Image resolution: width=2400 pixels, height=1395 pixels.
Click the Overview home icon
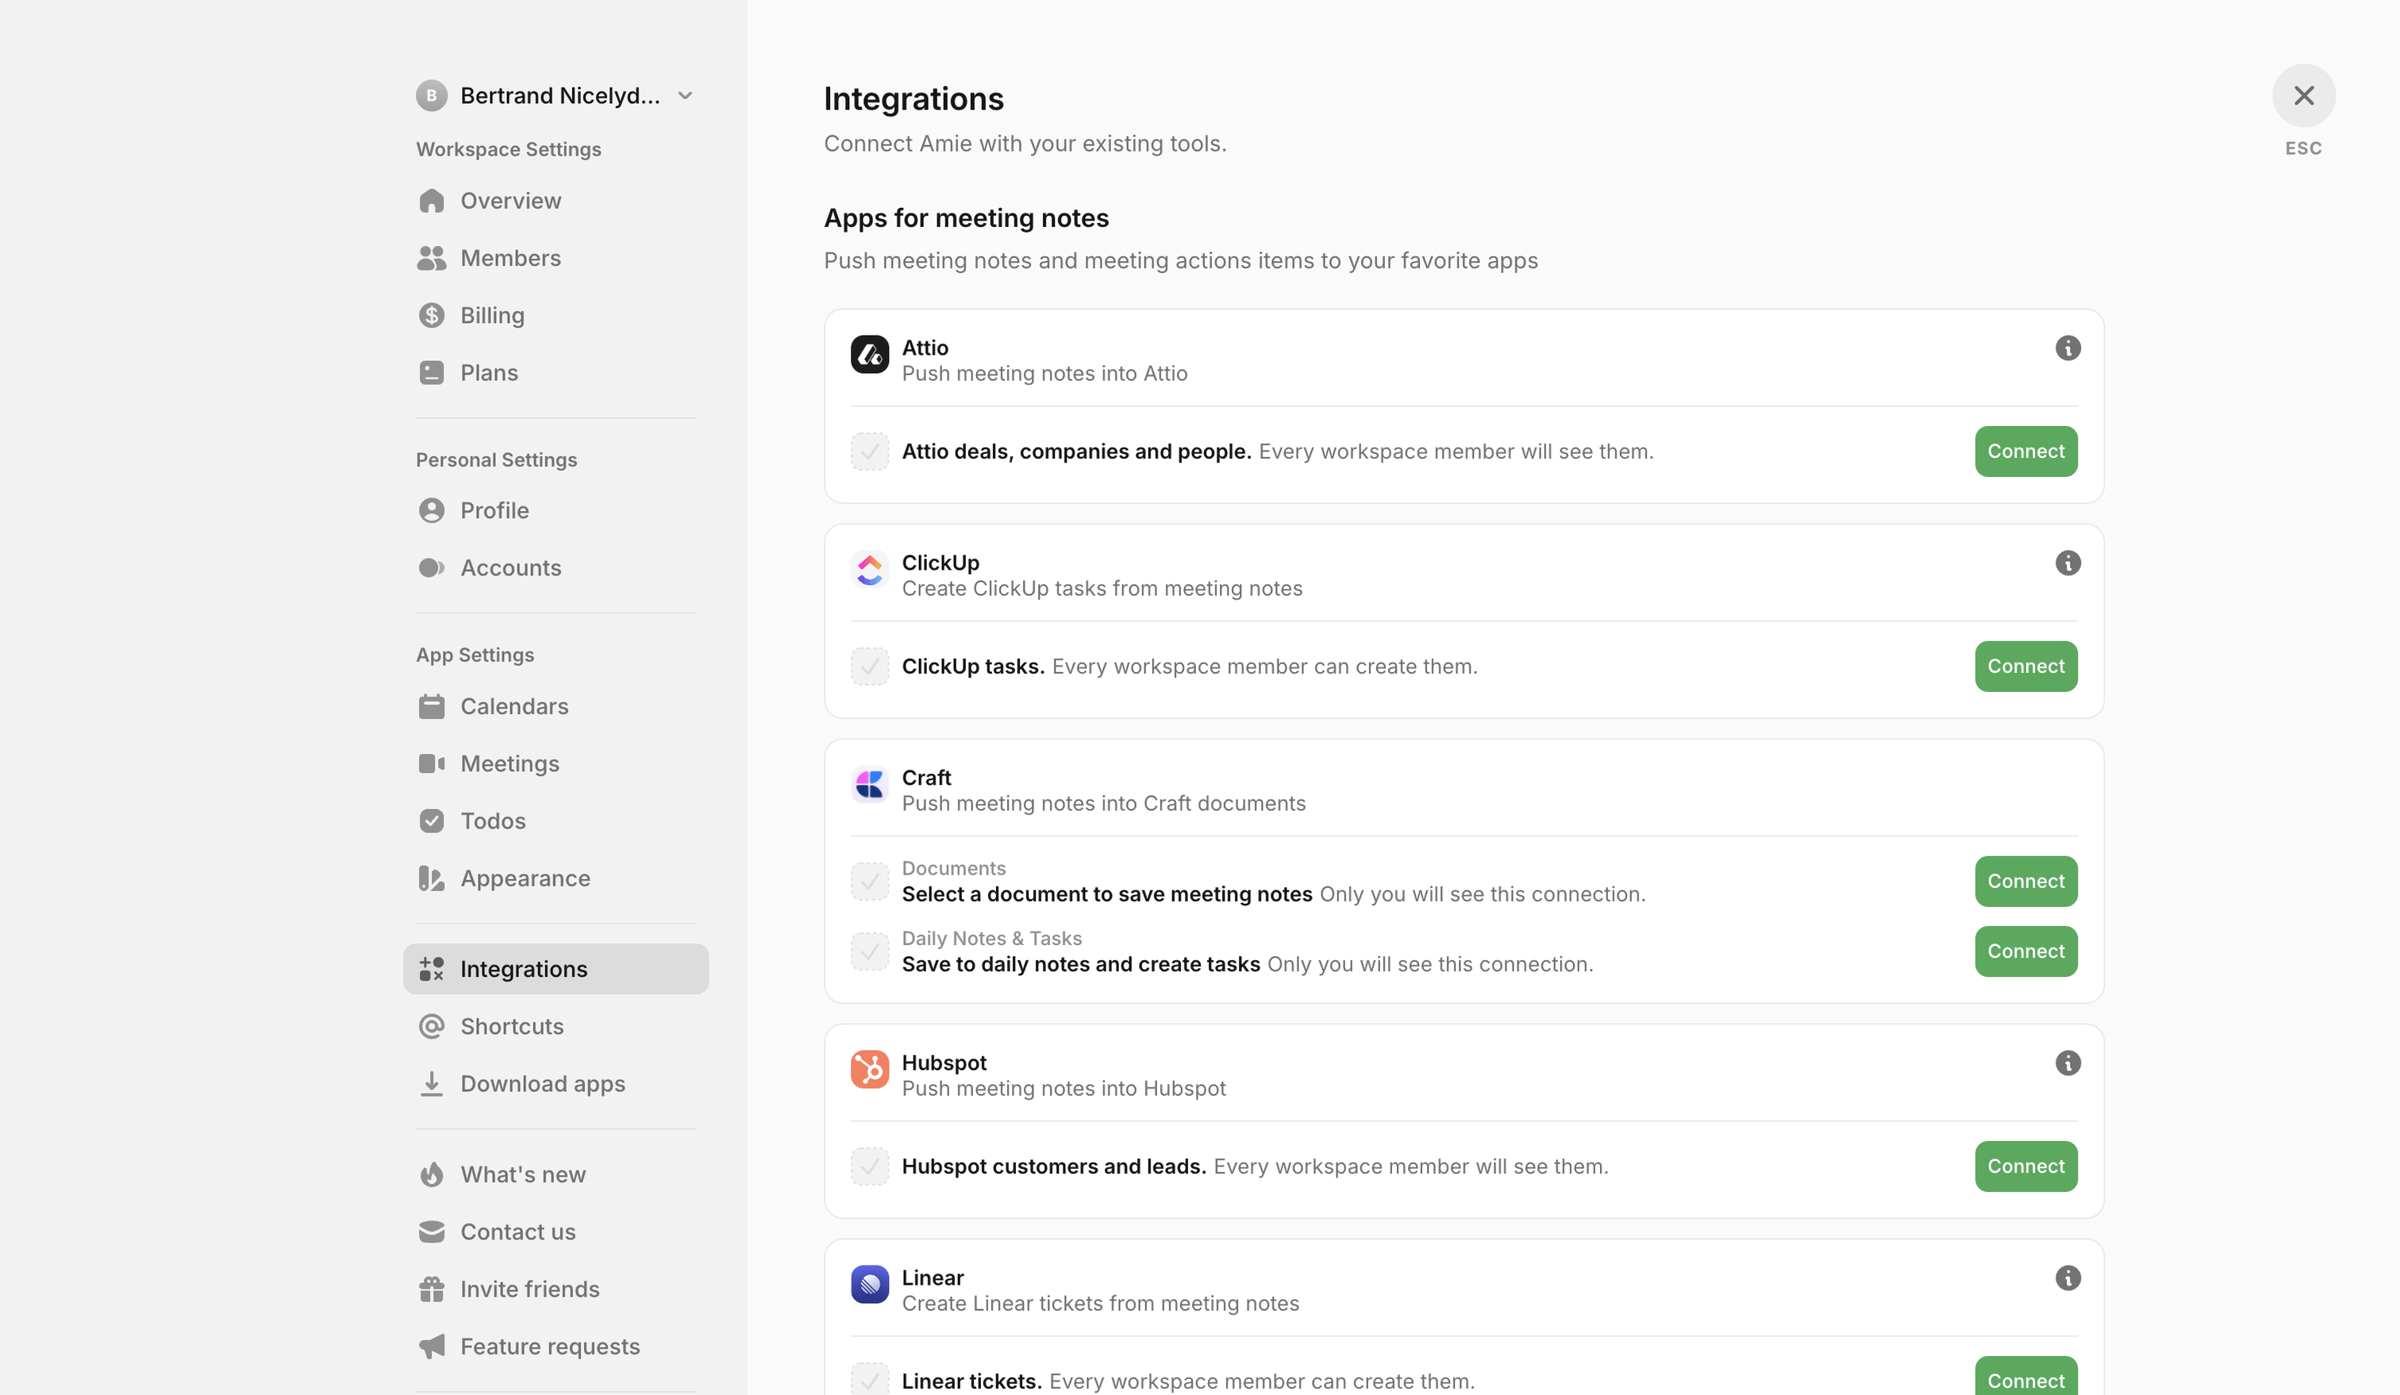[x=431, y=201]
